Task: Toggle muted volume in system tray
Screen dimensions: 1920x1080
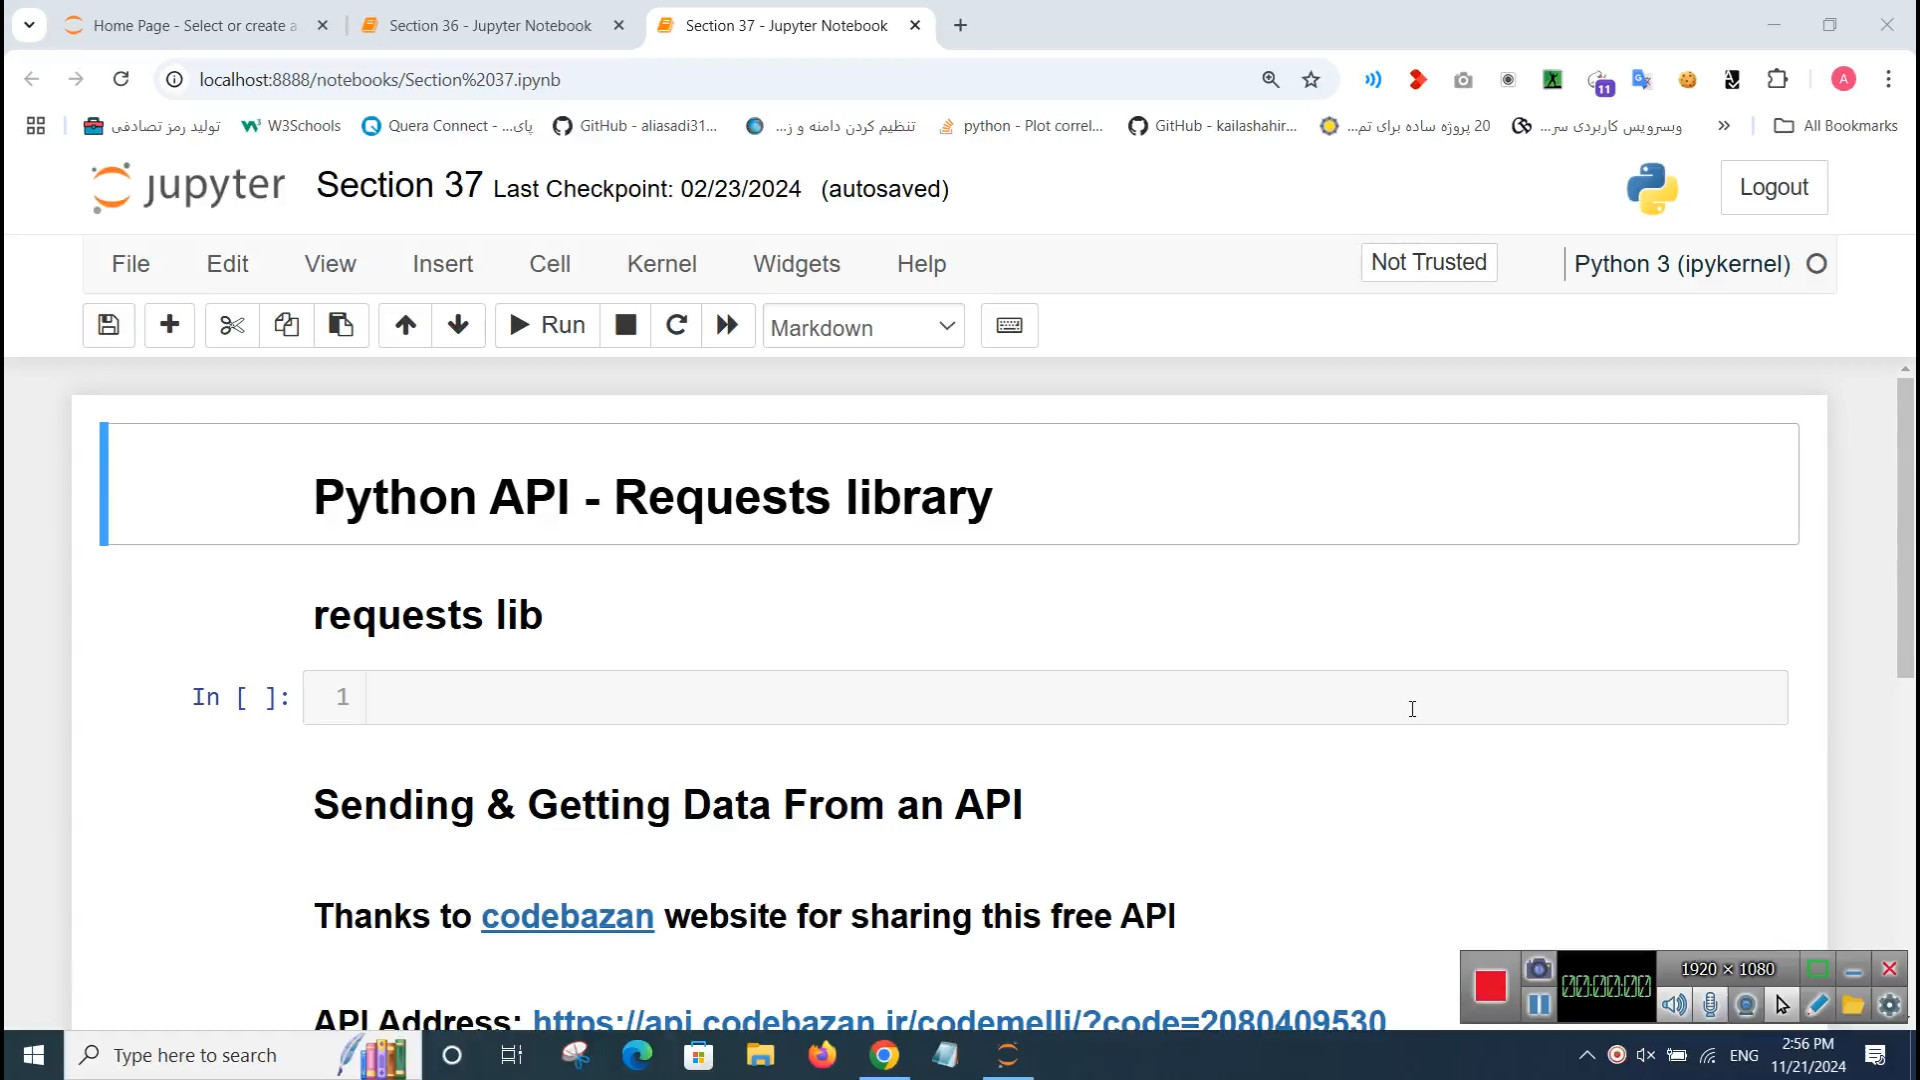Action: click(1646, 1055)
